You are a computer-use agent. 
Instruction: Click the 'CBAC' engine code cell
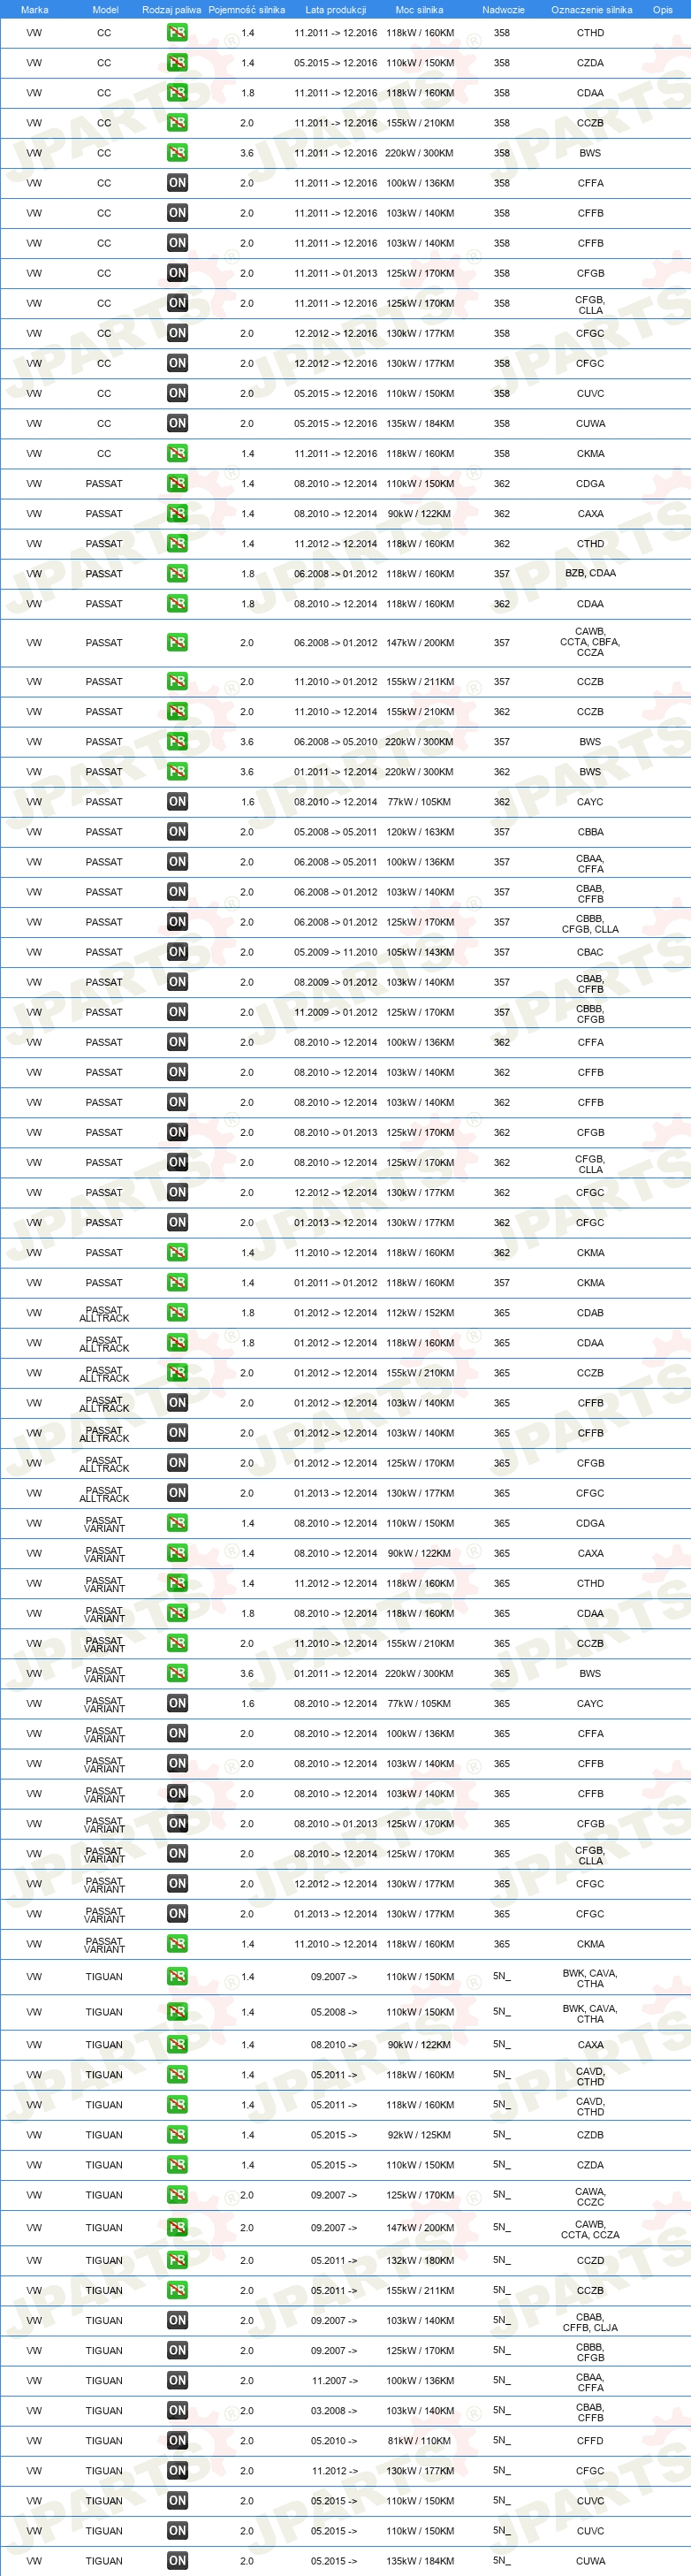[x=590, y=951]
